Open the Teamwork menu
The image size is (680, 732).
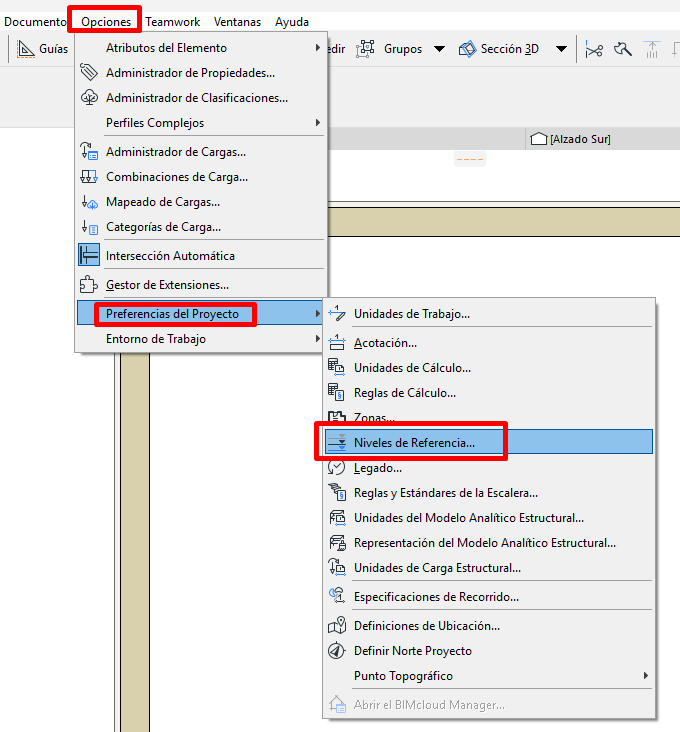172,21
